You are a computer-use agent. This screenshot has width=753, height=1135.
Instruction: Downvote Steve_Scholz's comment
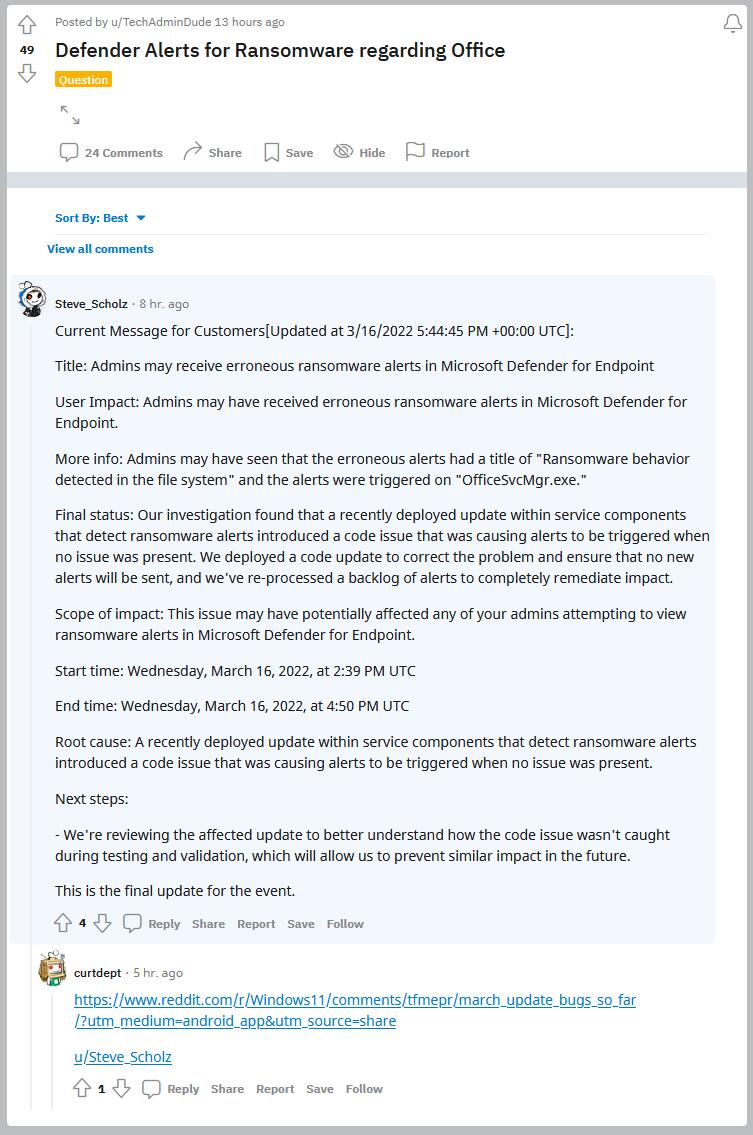pos(102,923)
